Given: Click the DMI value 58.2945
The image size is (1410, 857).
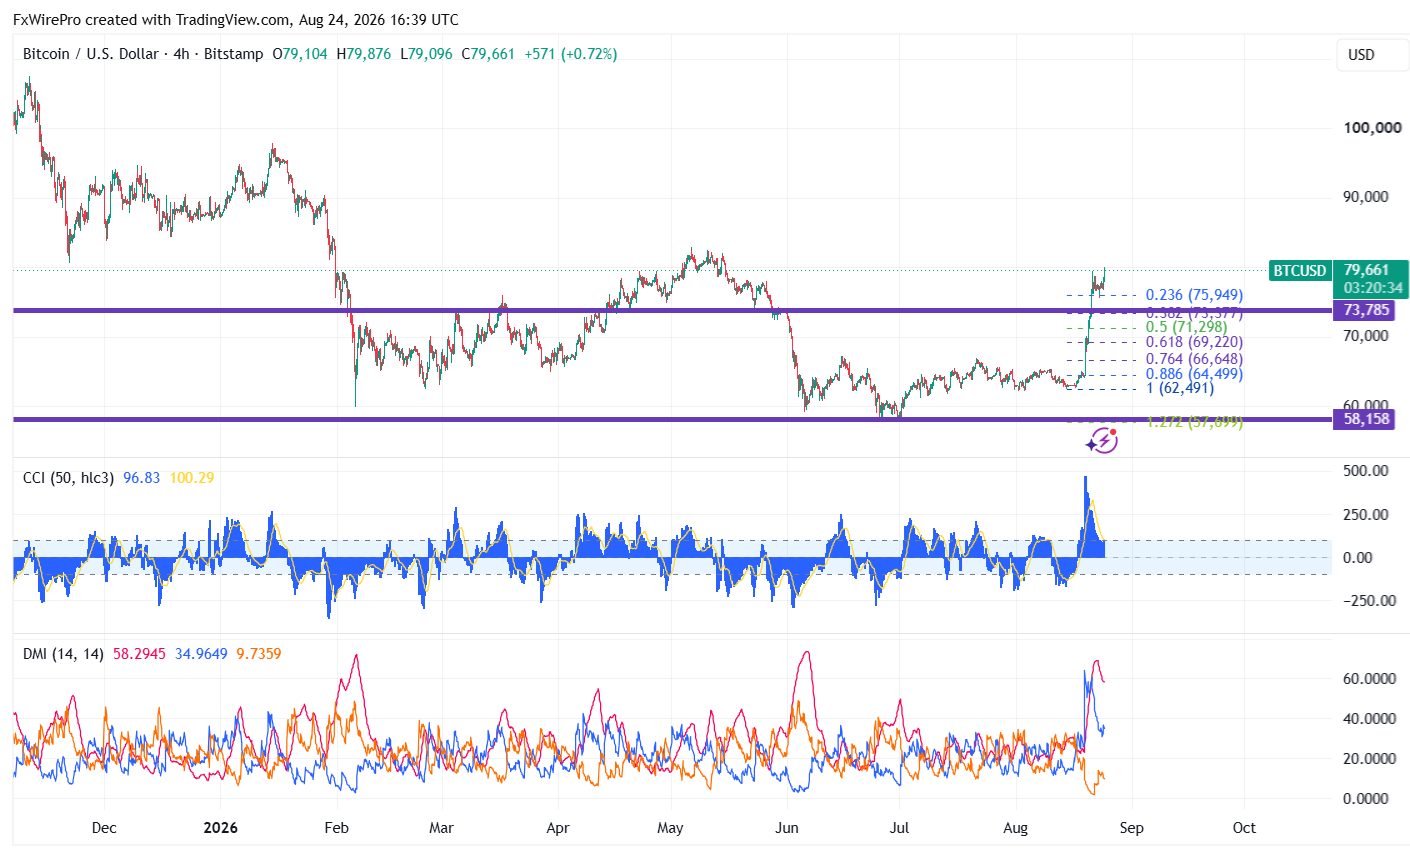Looking at the screenshot, I should point(140,654).
